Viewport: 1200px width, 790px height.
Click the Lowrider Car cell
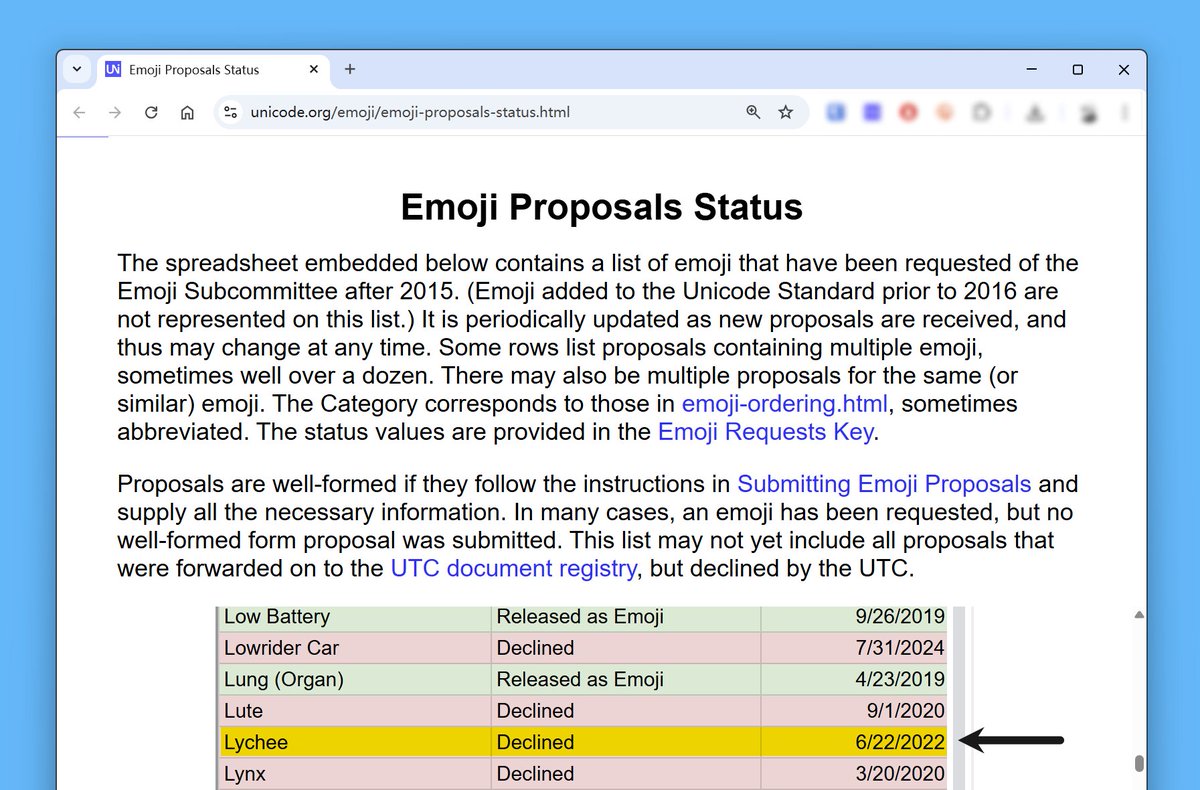point(355,648)
